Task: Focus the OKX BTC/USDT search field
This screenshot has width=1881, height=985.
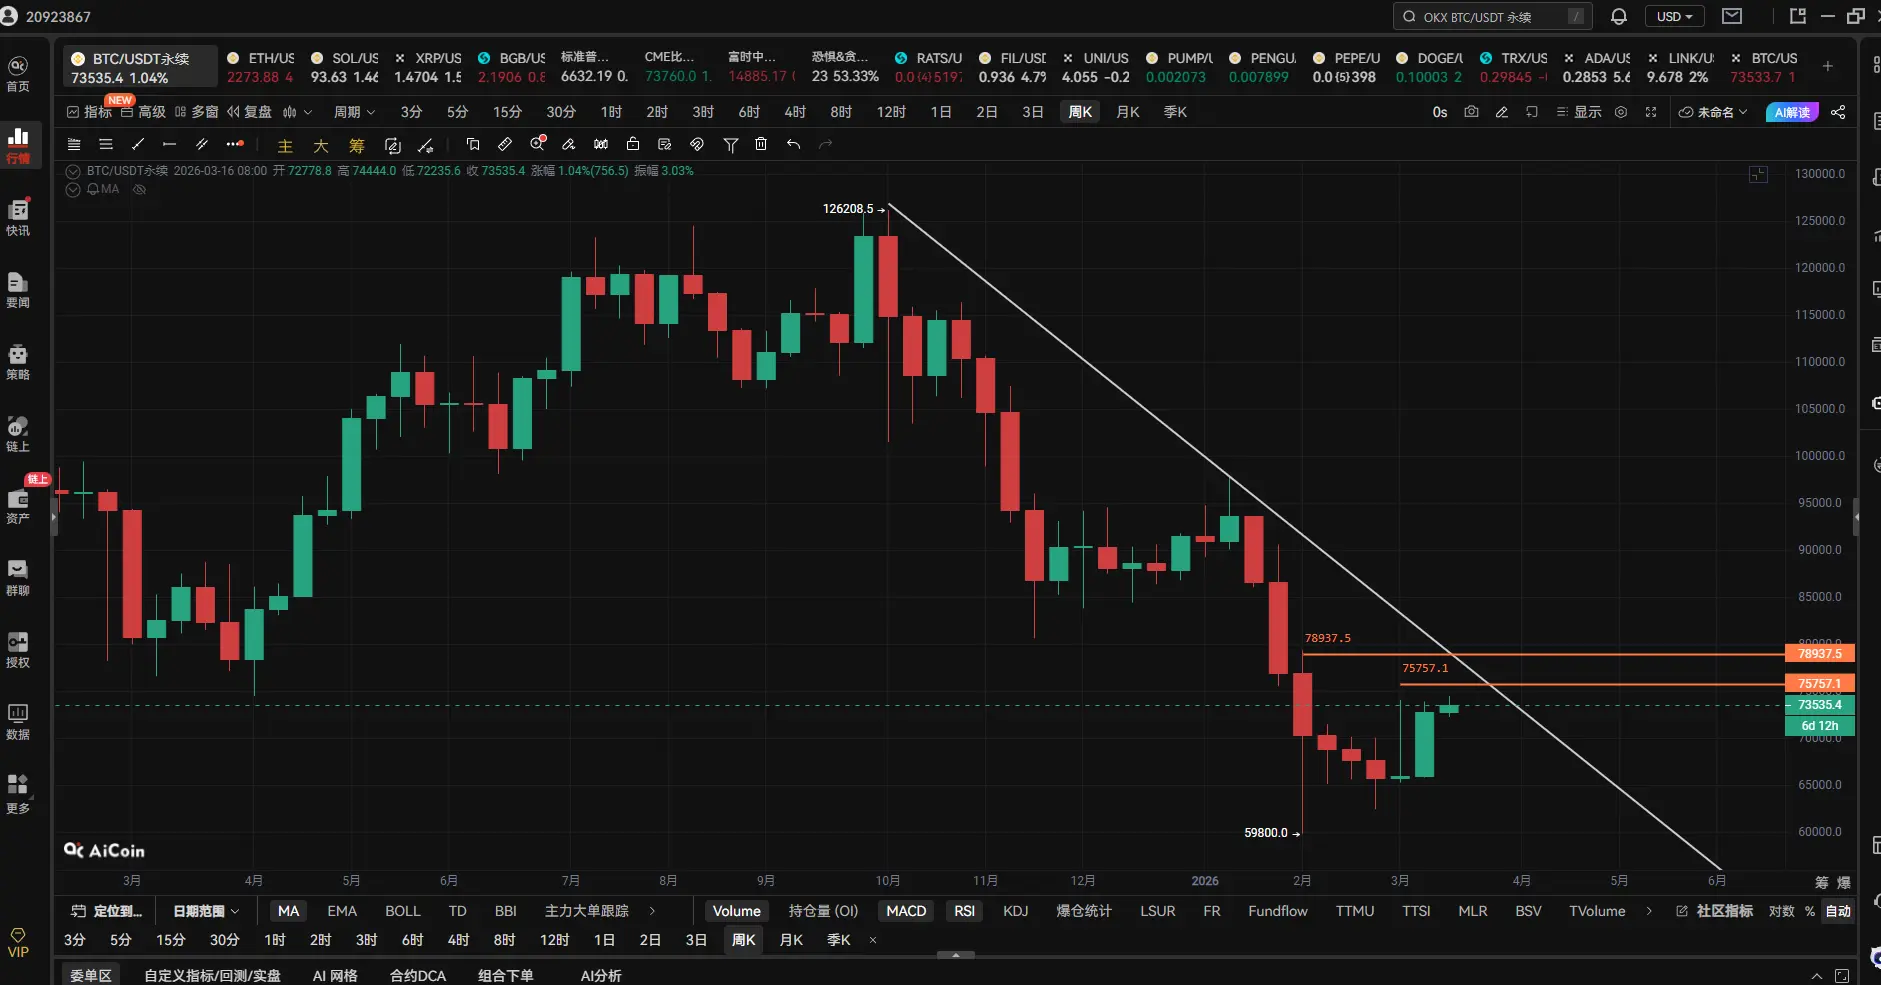Action: click(x=1492, y=16)
